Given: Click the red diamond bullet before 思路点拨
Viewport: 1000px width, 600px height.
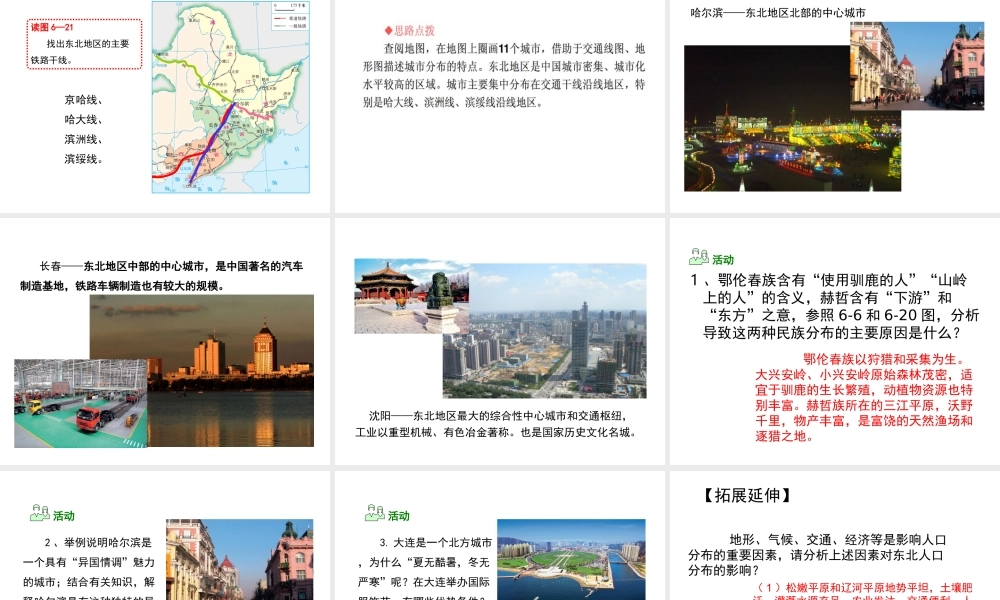Looking at the screenshot, I should (x=388, y=31).
